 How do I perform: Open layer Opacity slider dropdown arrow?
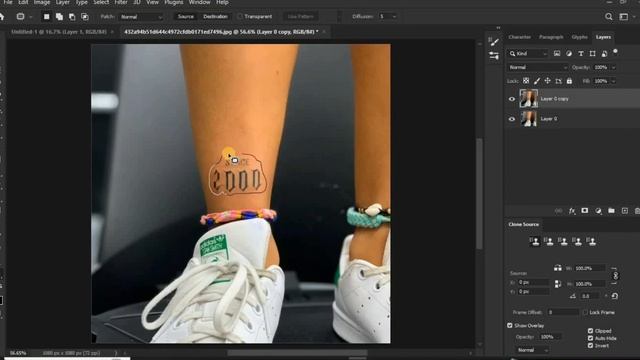point(613,67)
